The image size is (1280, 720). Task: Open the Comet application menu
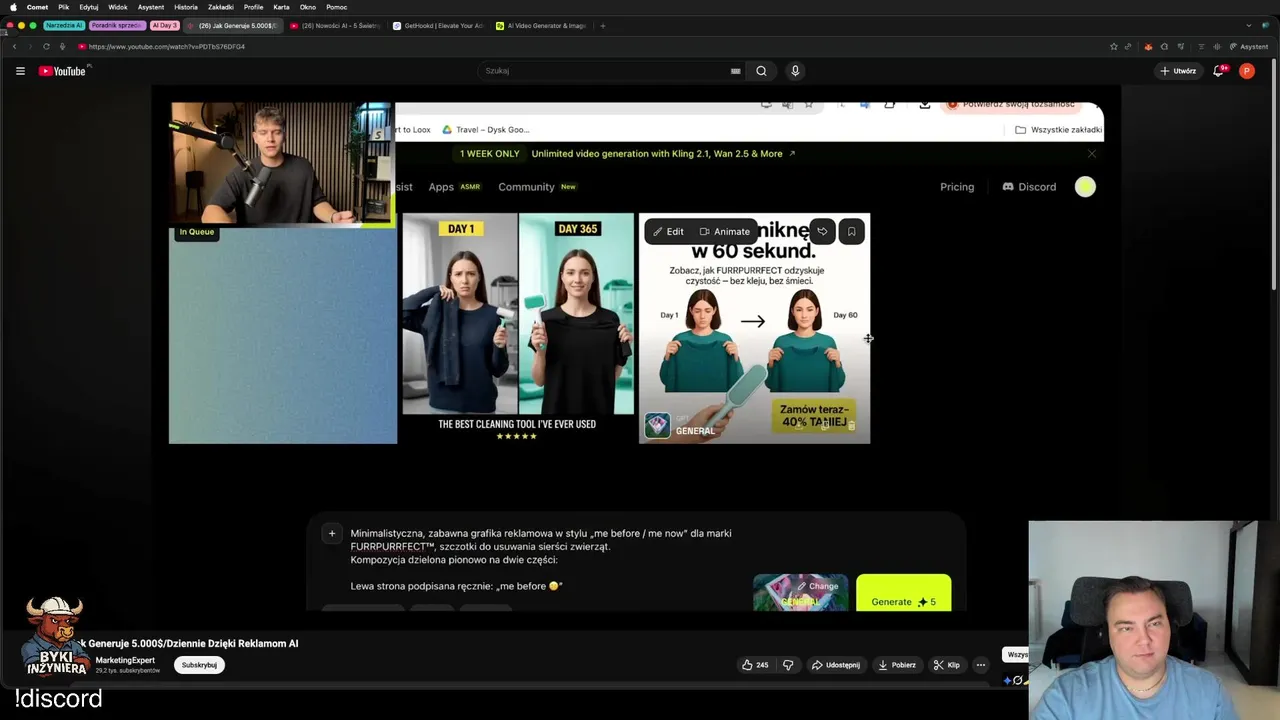pyautogui.click(x=37, y=7)
